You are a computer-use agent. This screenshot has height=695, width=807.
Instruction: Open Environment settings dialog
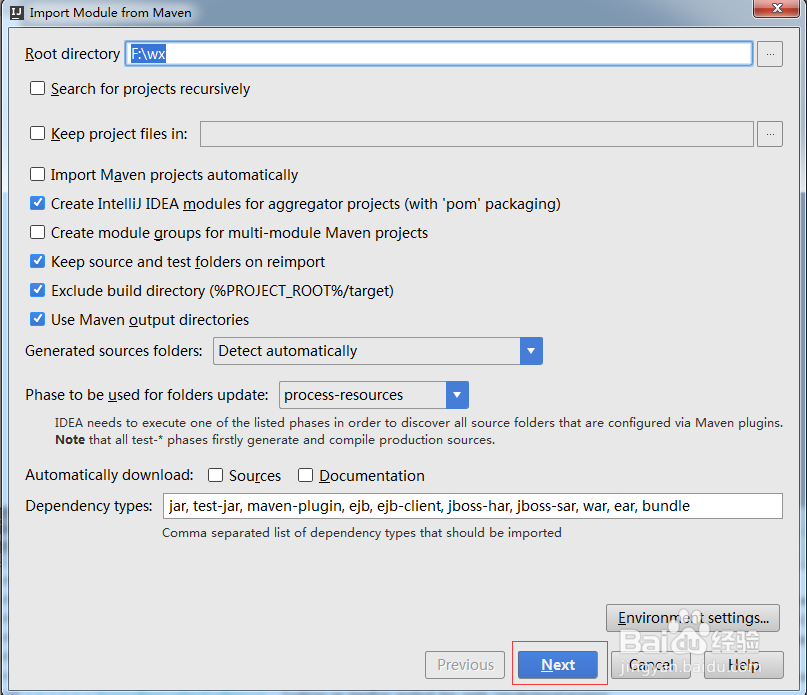693,618
